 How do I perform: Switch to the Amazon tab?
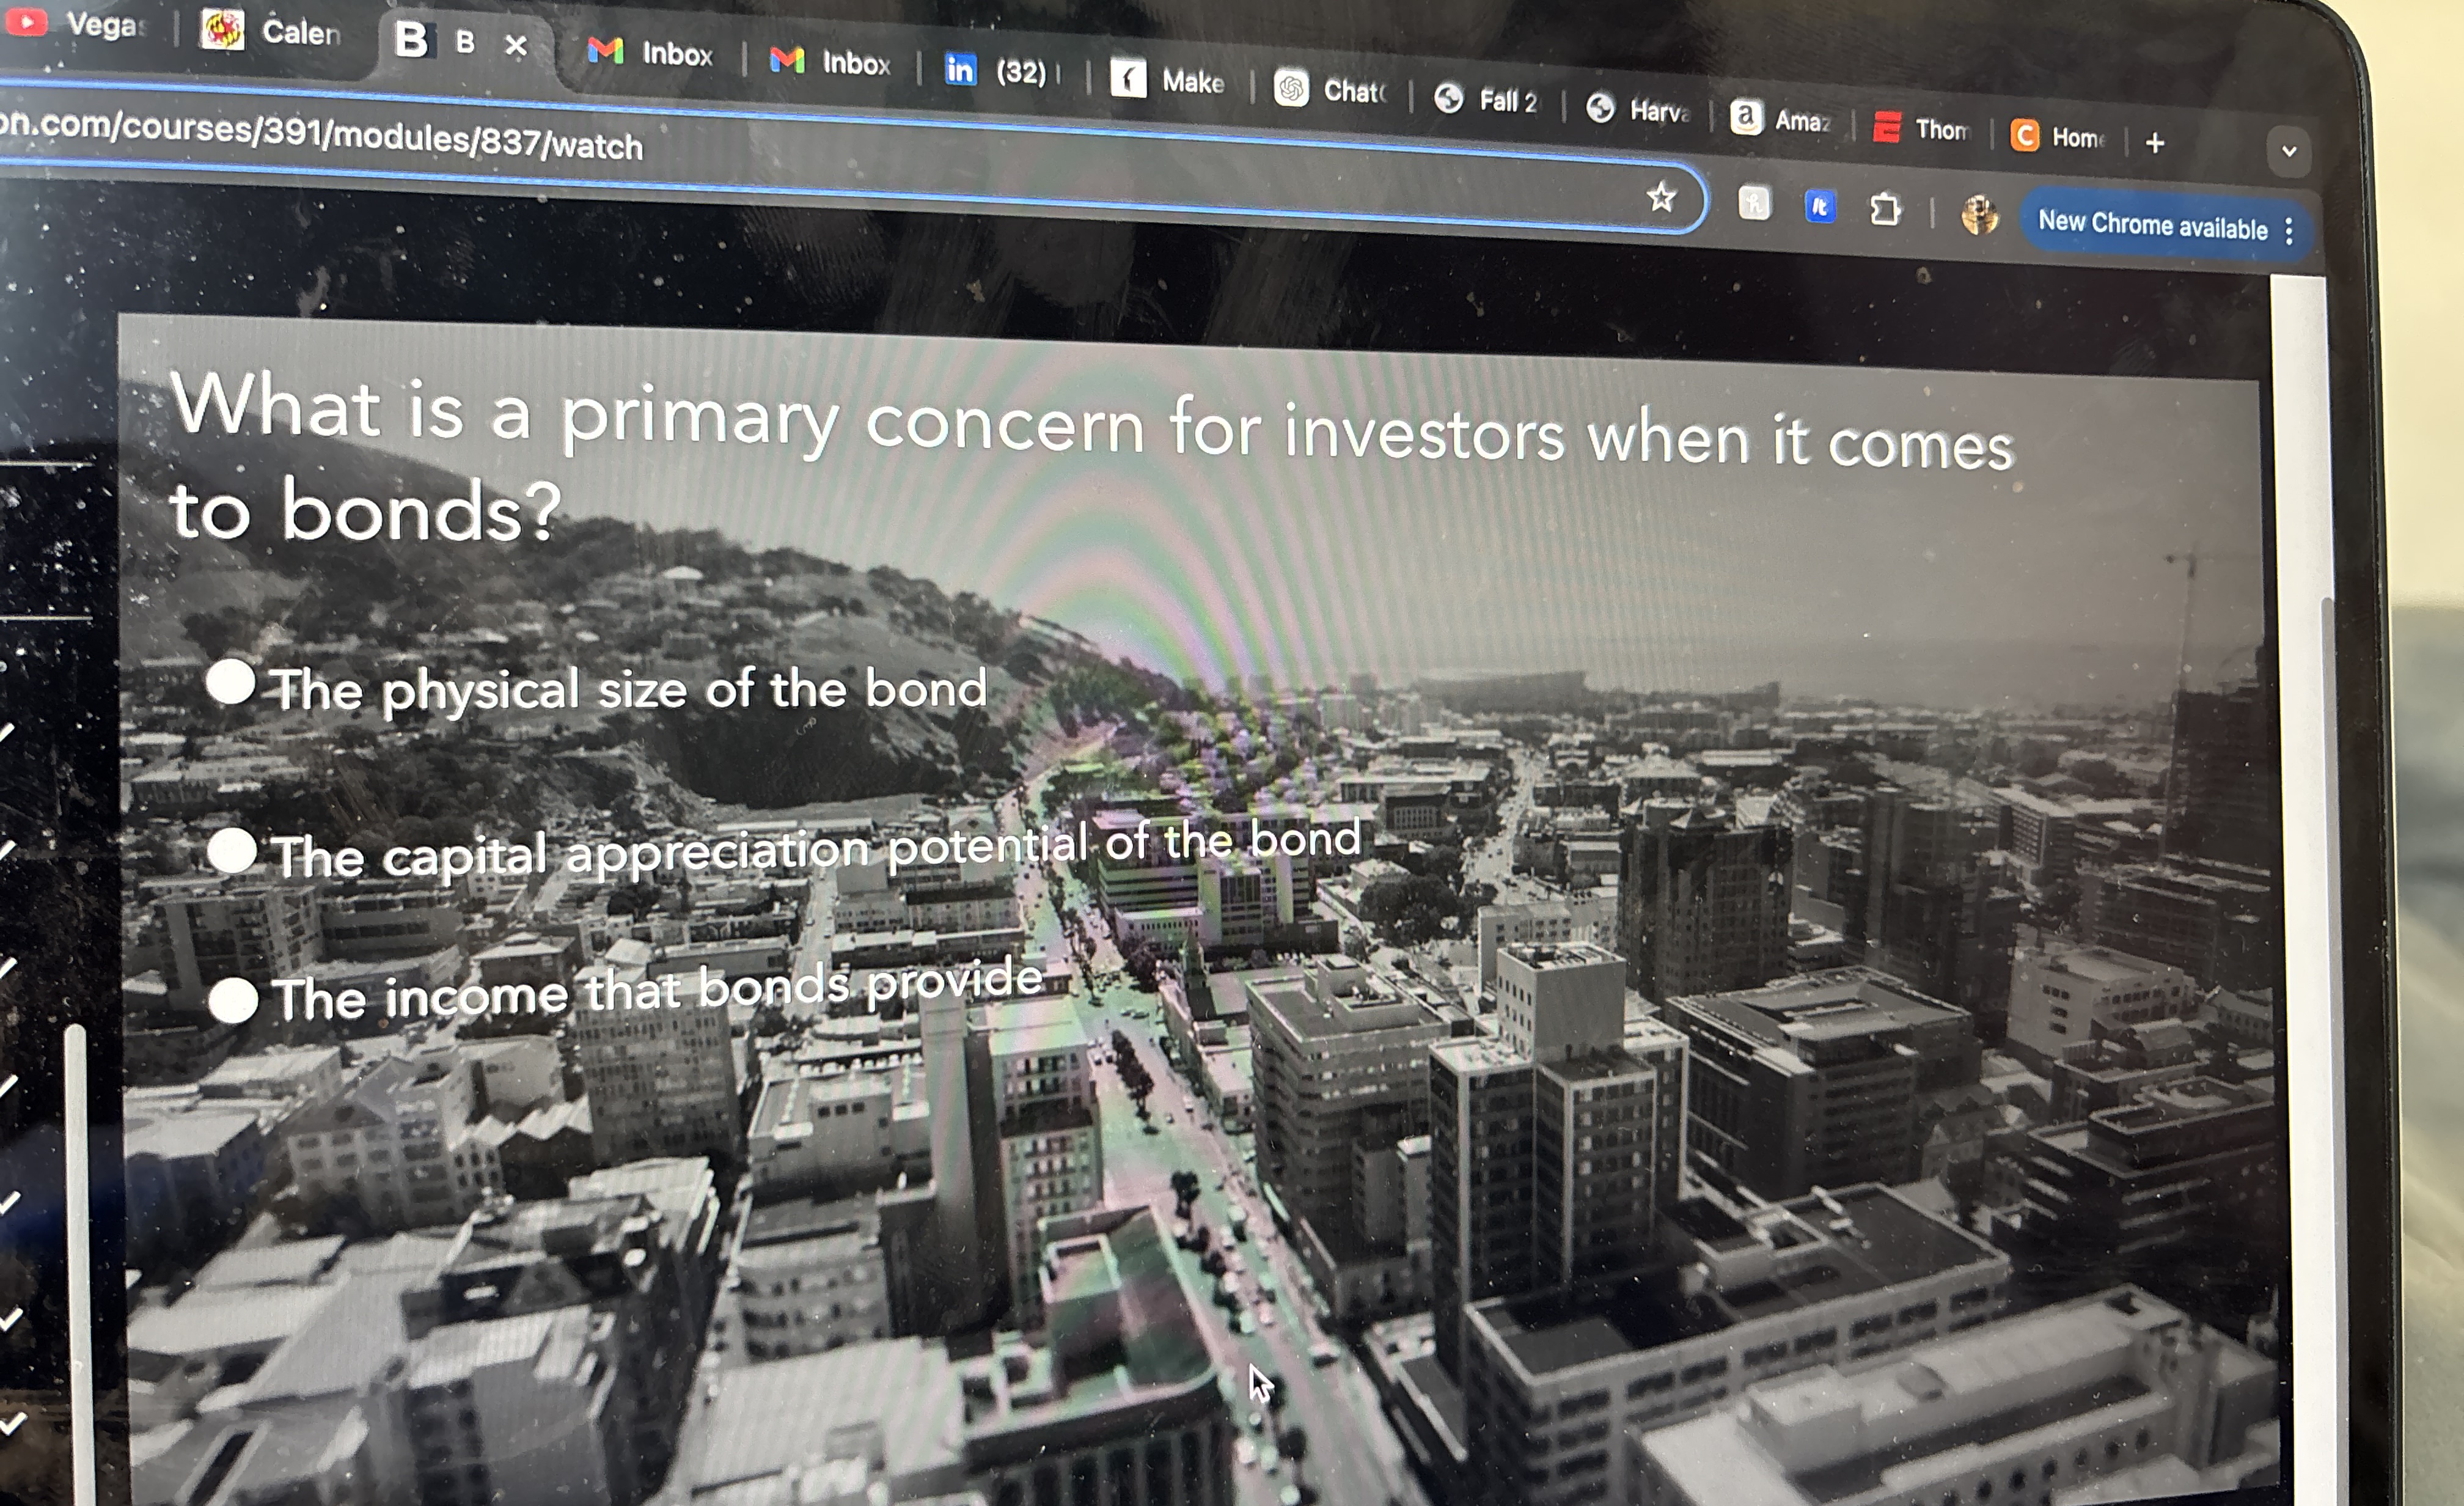(1782, 119)
